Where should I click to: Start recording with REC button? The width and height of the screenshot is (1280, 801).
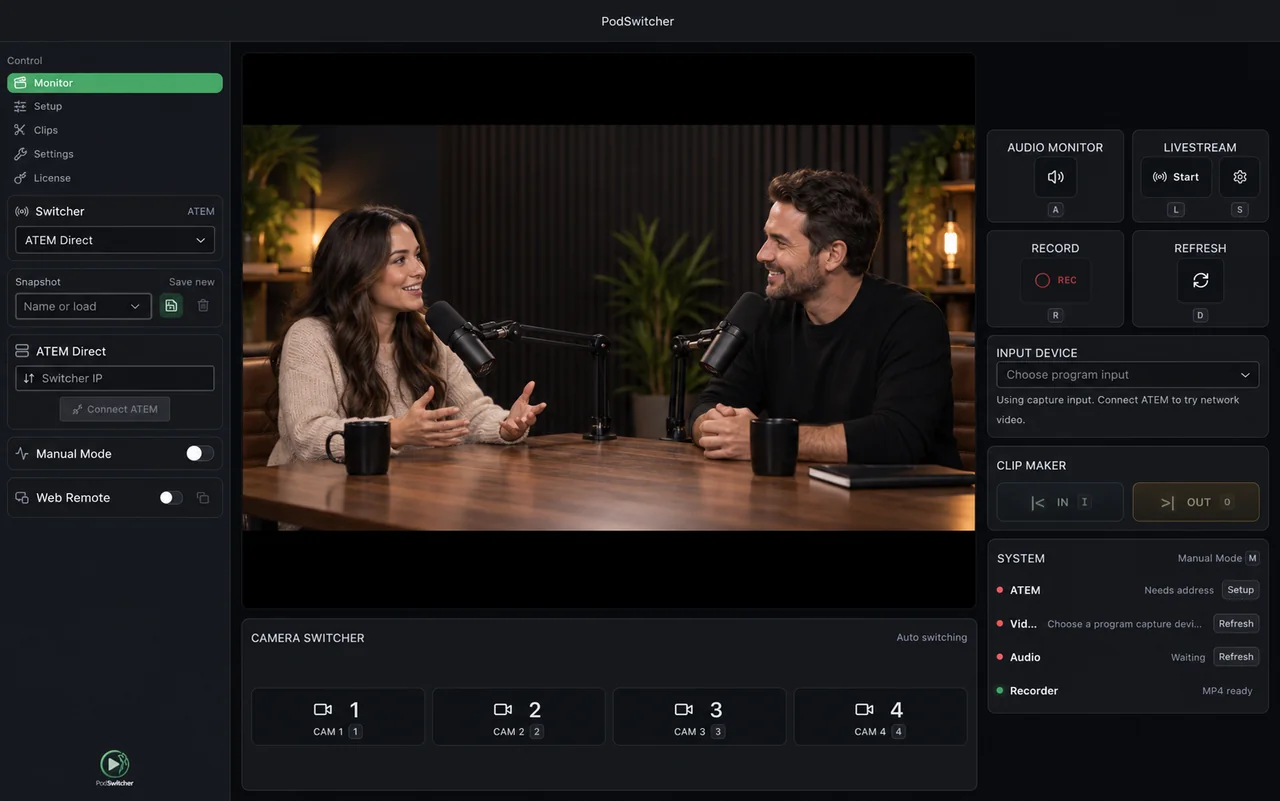tap(1055, 280)
